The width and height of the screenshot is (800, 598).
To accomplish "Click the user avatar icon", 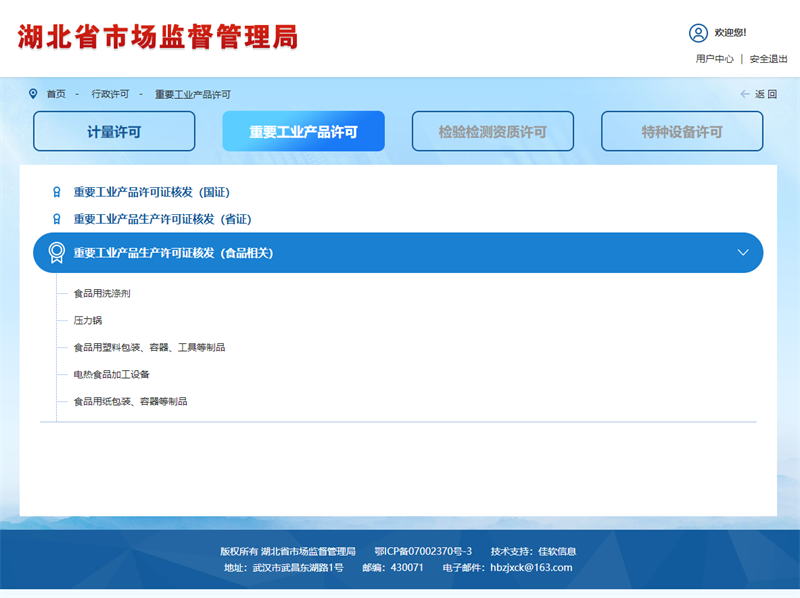I will [698, 33].
